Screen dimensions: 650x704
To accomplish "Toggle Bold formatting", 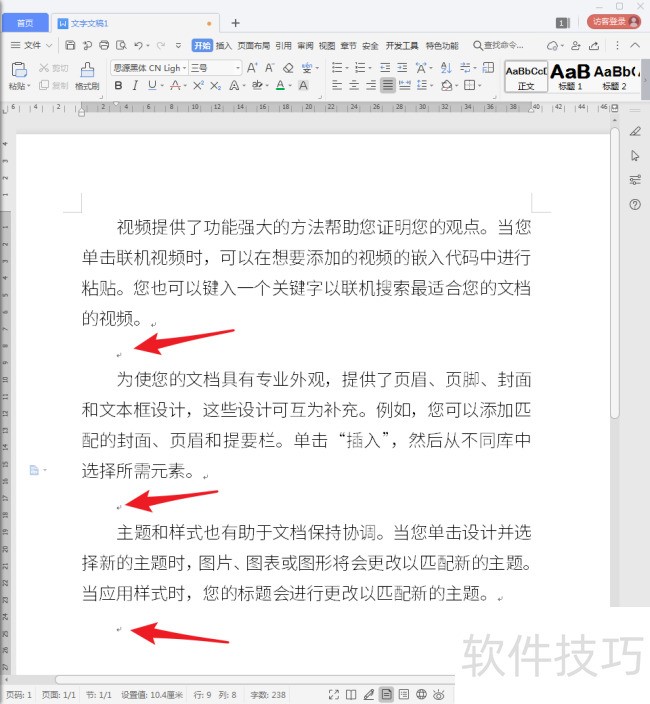I will pyautogui.click(x=118, y=85).
